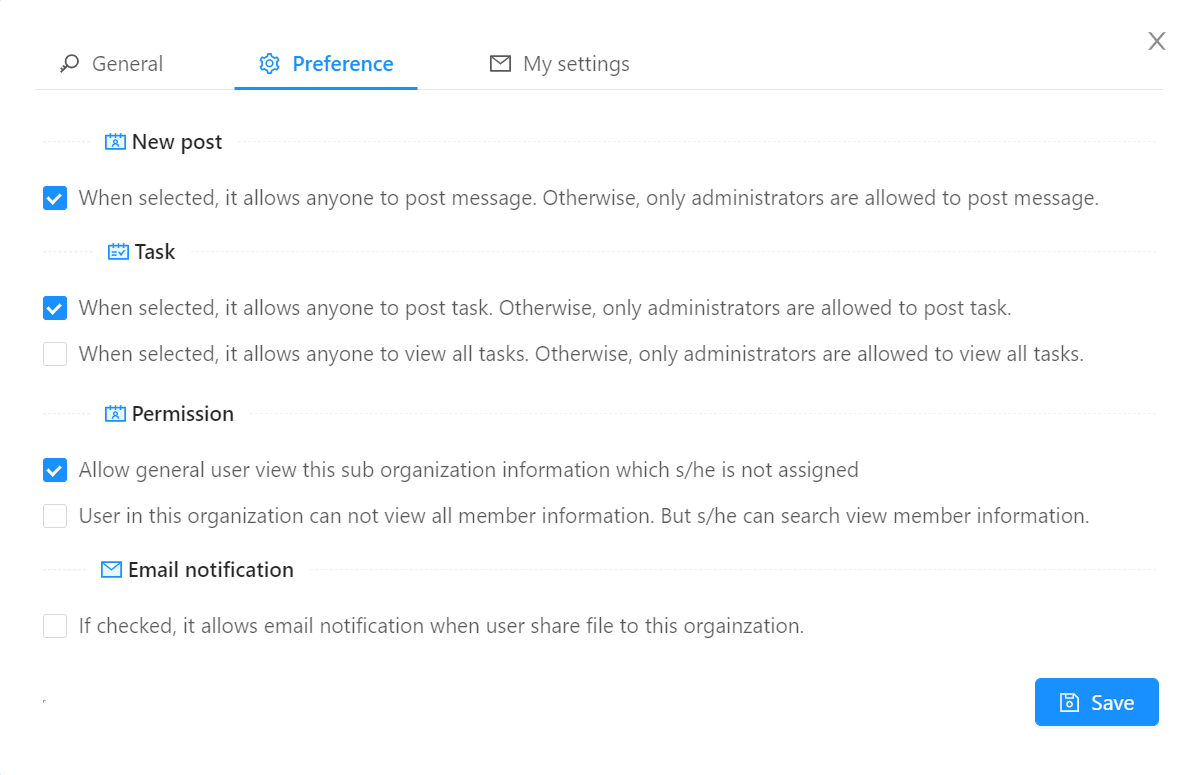Click the Save button
The width and height of the screenshot is (1197, 775).
(x=1096, y=702)
